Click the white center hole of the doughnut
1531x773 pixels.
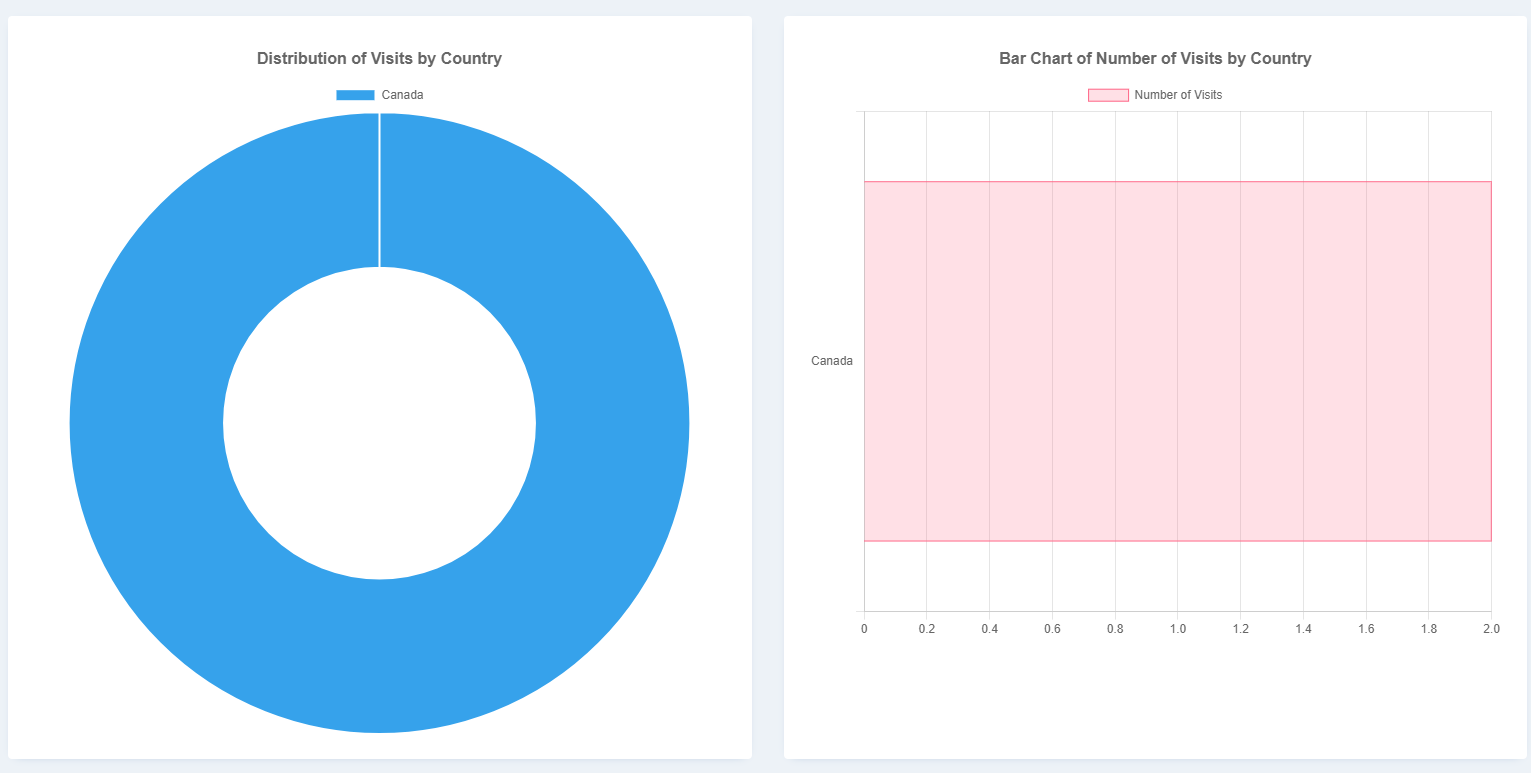click(x=379, y=423)
